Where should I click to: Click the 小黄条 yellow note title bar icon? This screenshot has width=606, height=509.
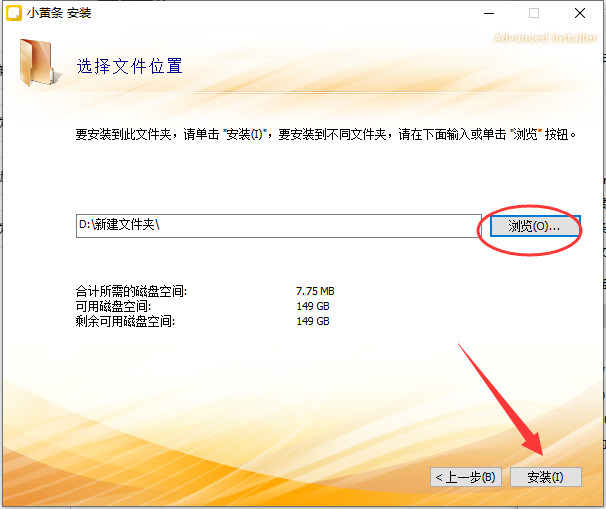[14, 13]
